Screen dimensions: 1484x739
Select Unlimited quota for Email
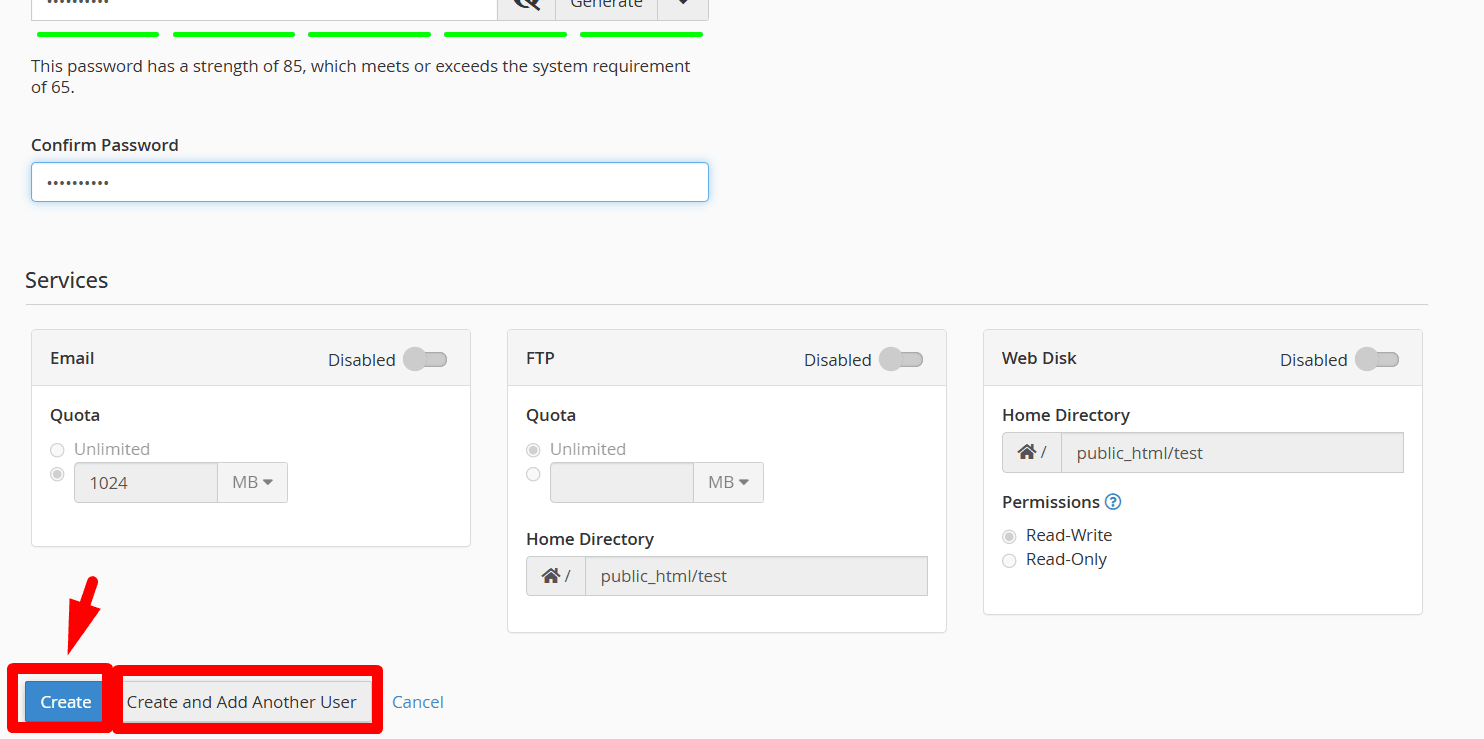coord(57,450)
